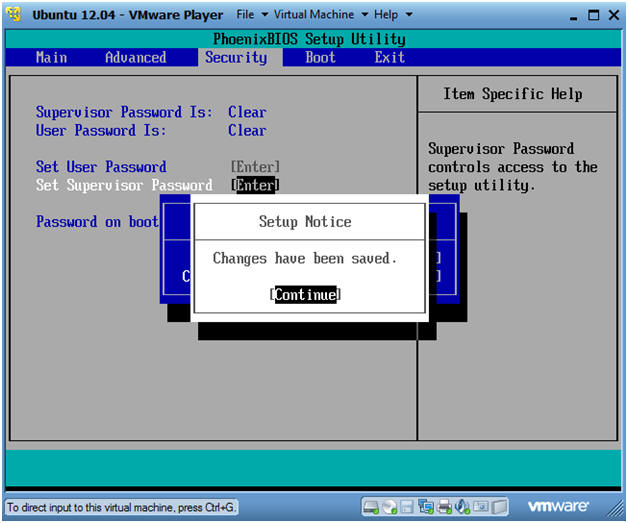Select the Set Supervisor Password option
Viewport: 628px width, 523px height.
124,185
